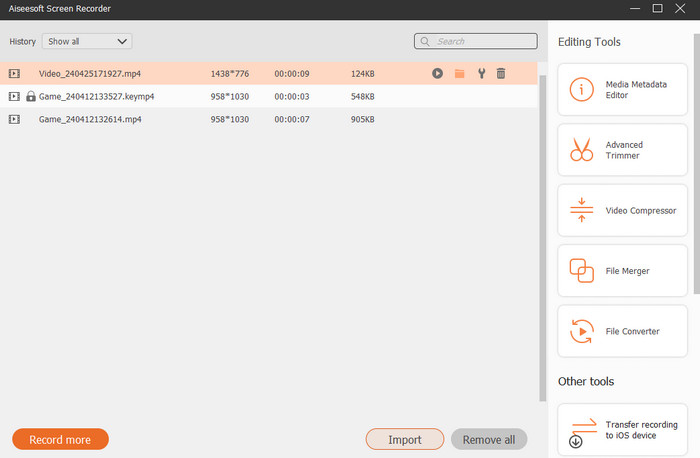Open folder for Video_240425171927.mp4

[459, 74]
